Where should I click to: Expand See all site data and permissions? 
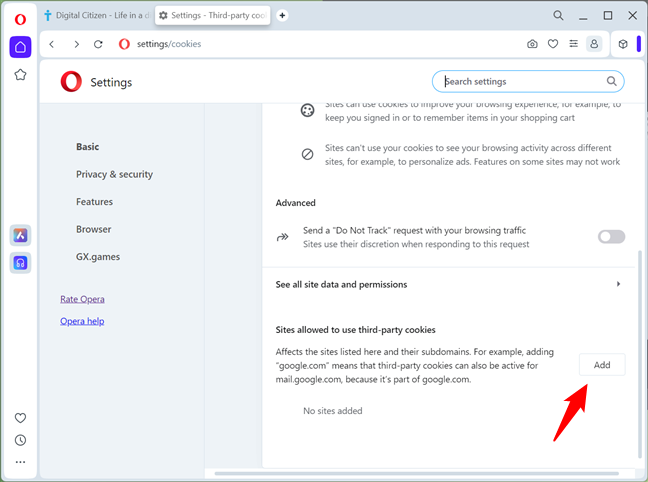click(x=449, y=284)
